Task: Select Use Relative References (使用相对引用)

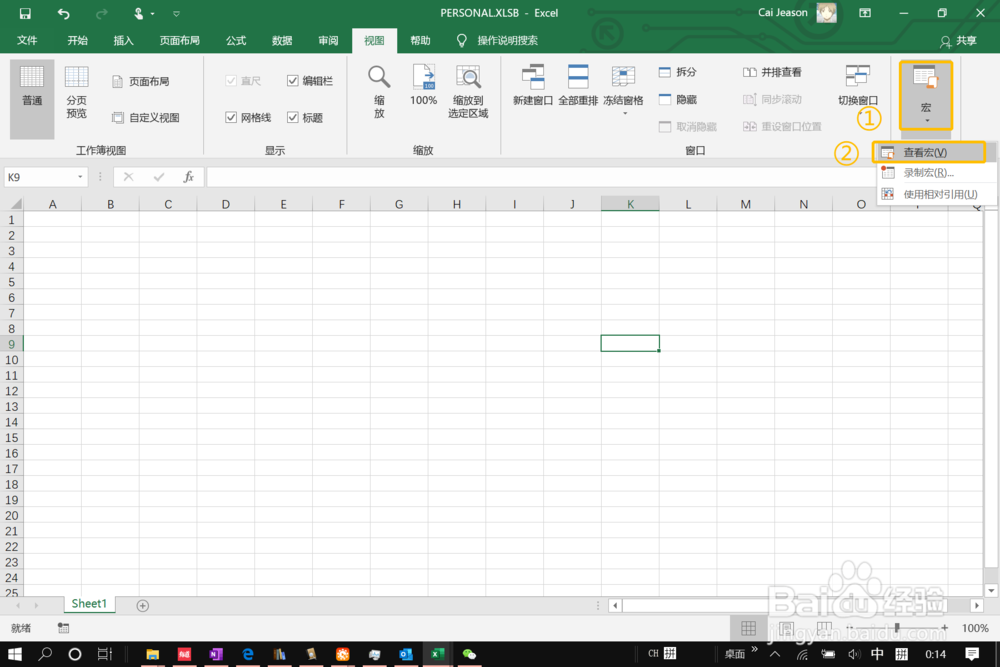Action: [x=936, y=194]
